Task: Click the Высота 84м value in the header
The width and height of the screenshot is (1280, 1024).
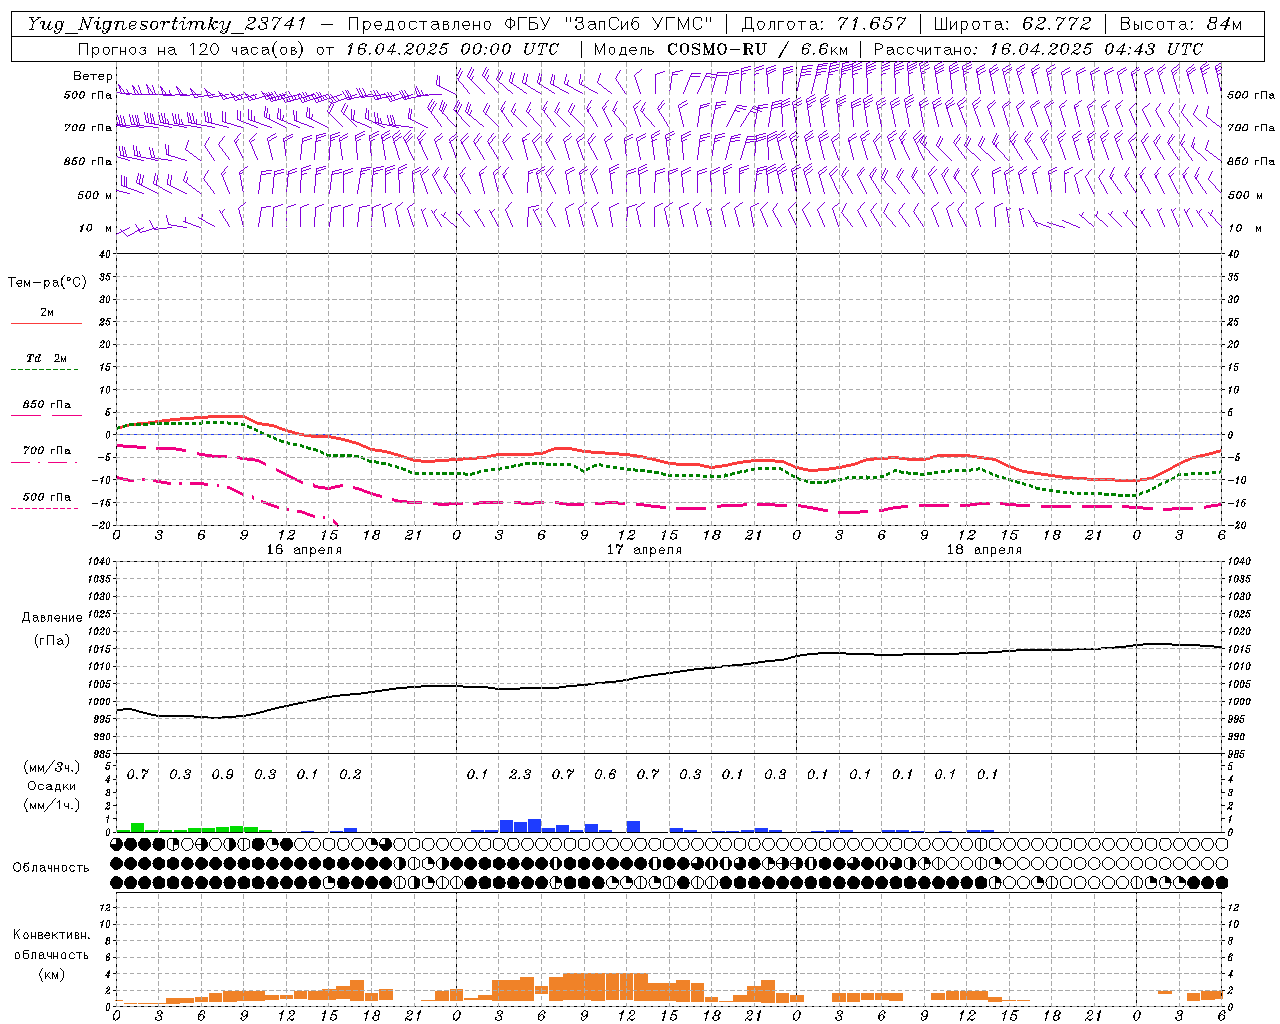Action: point(1180,24)
